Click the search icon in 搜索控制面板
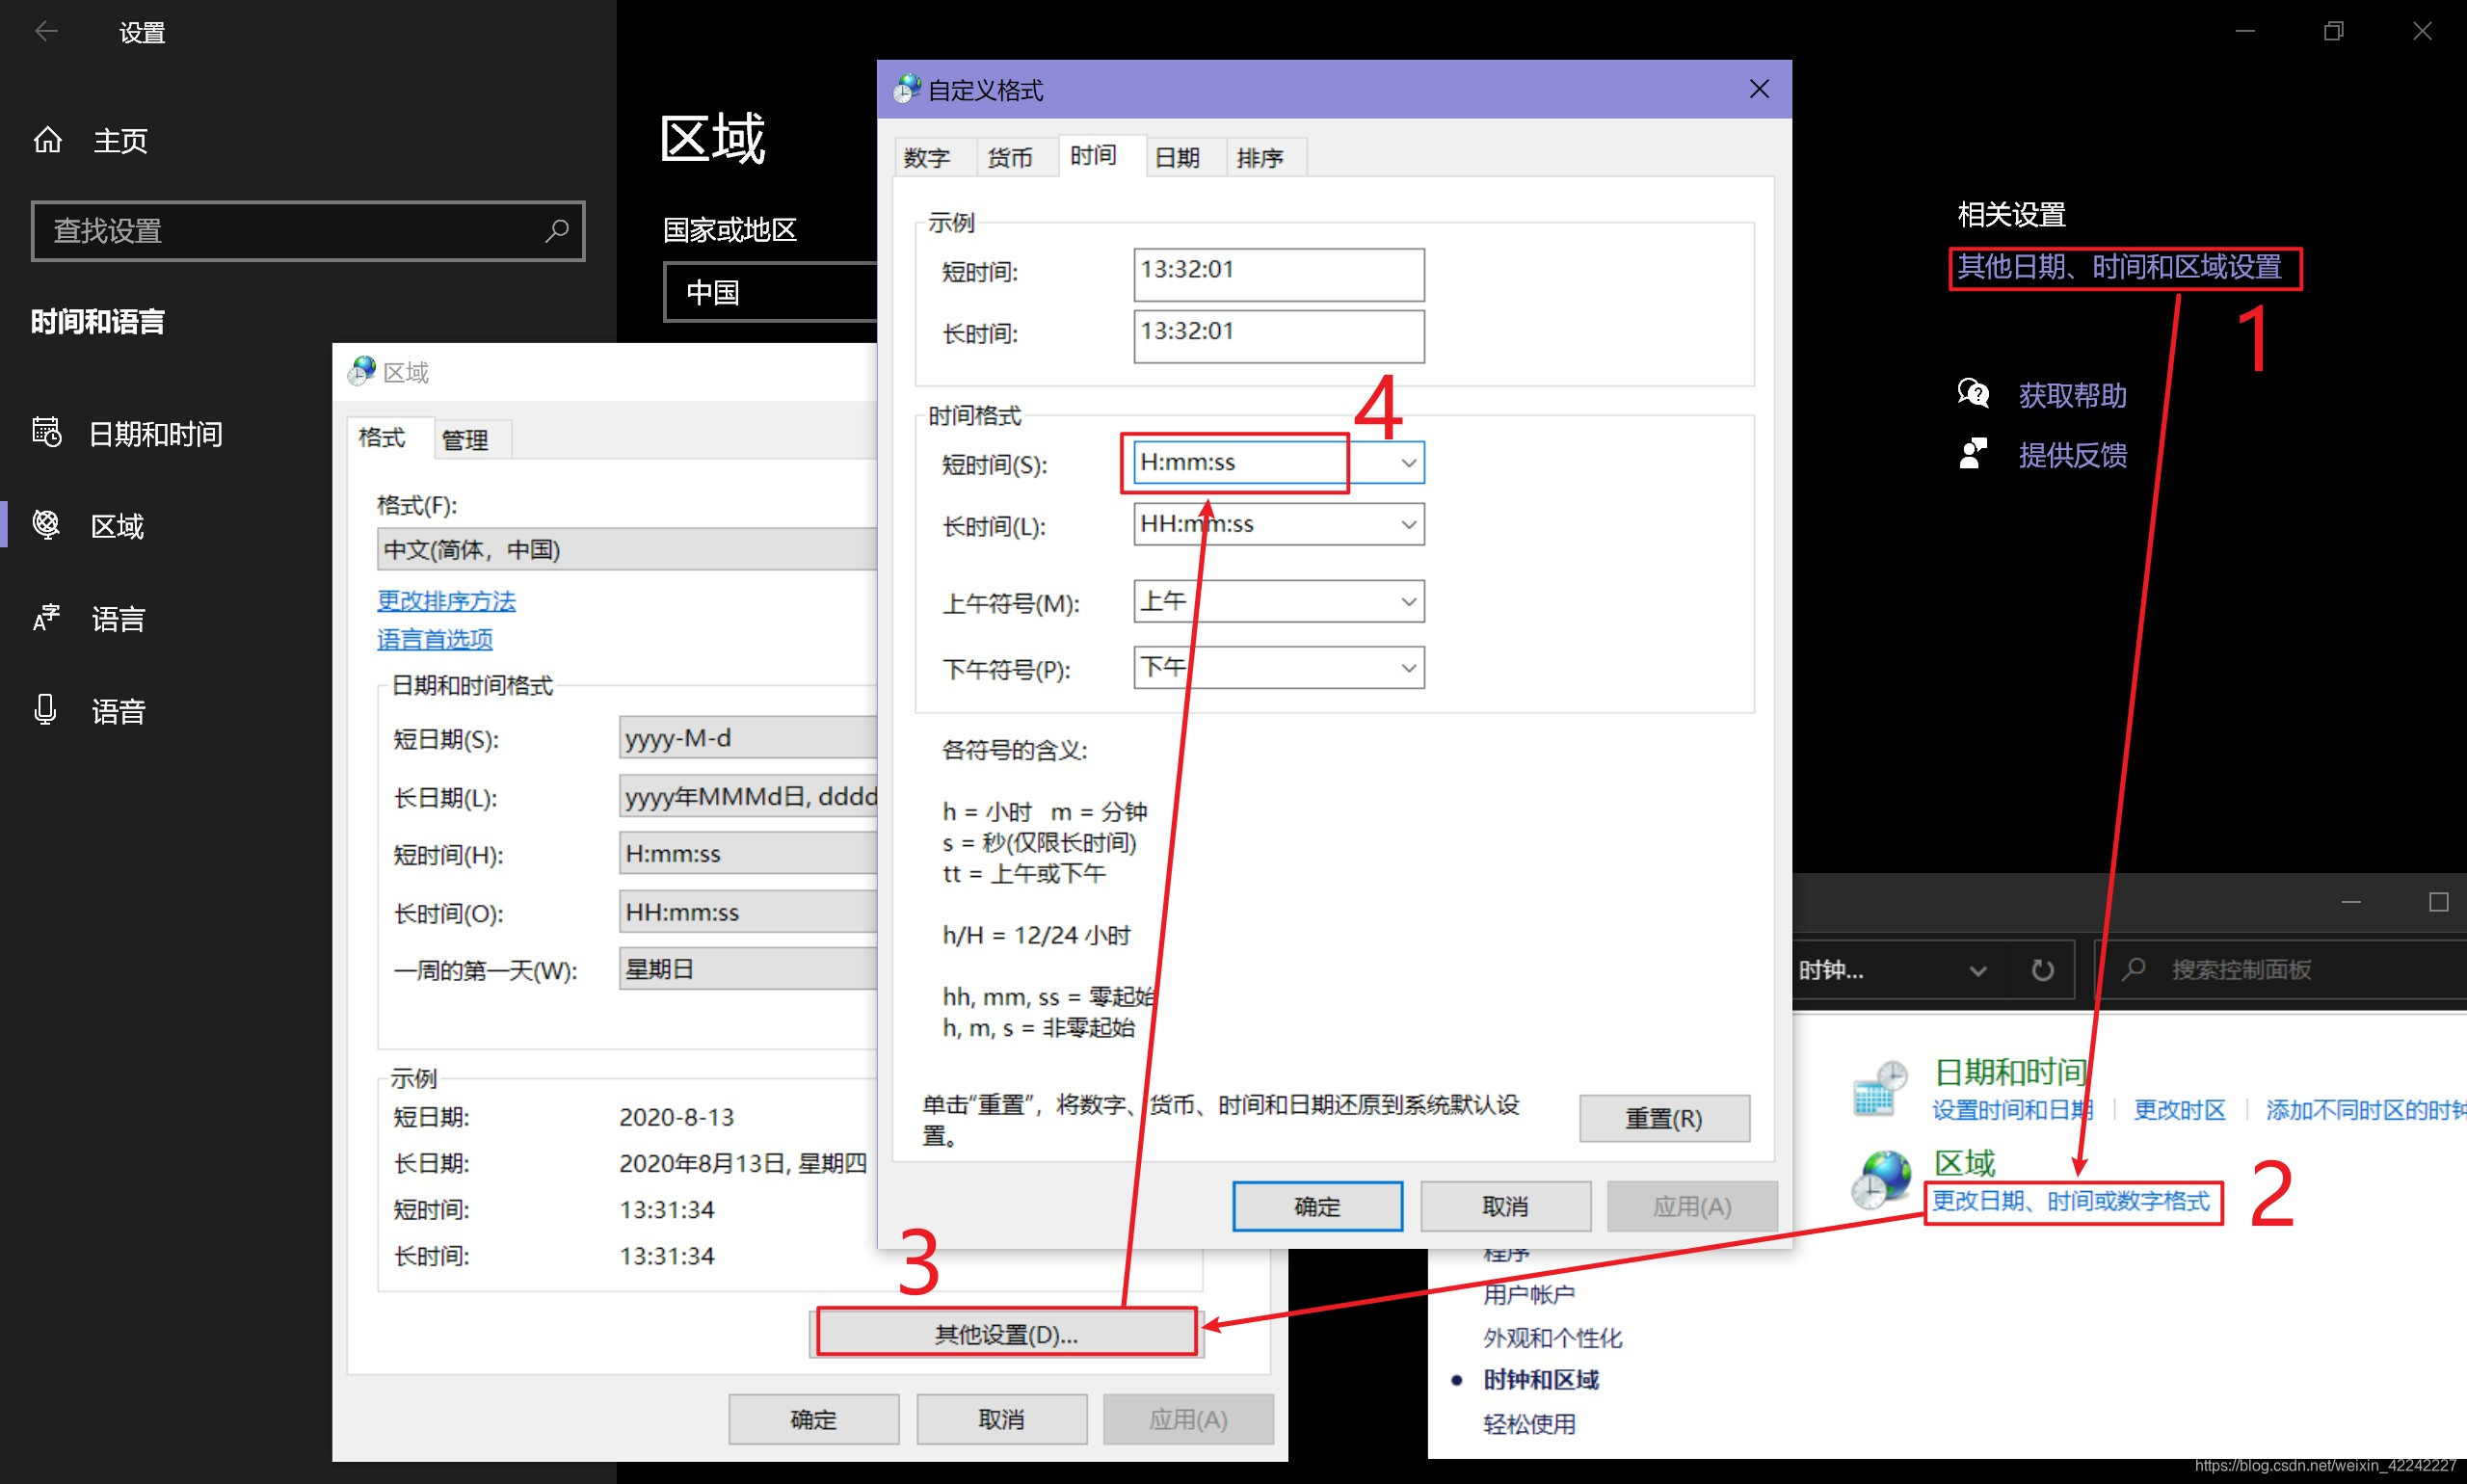 [x=2133, y=969]
